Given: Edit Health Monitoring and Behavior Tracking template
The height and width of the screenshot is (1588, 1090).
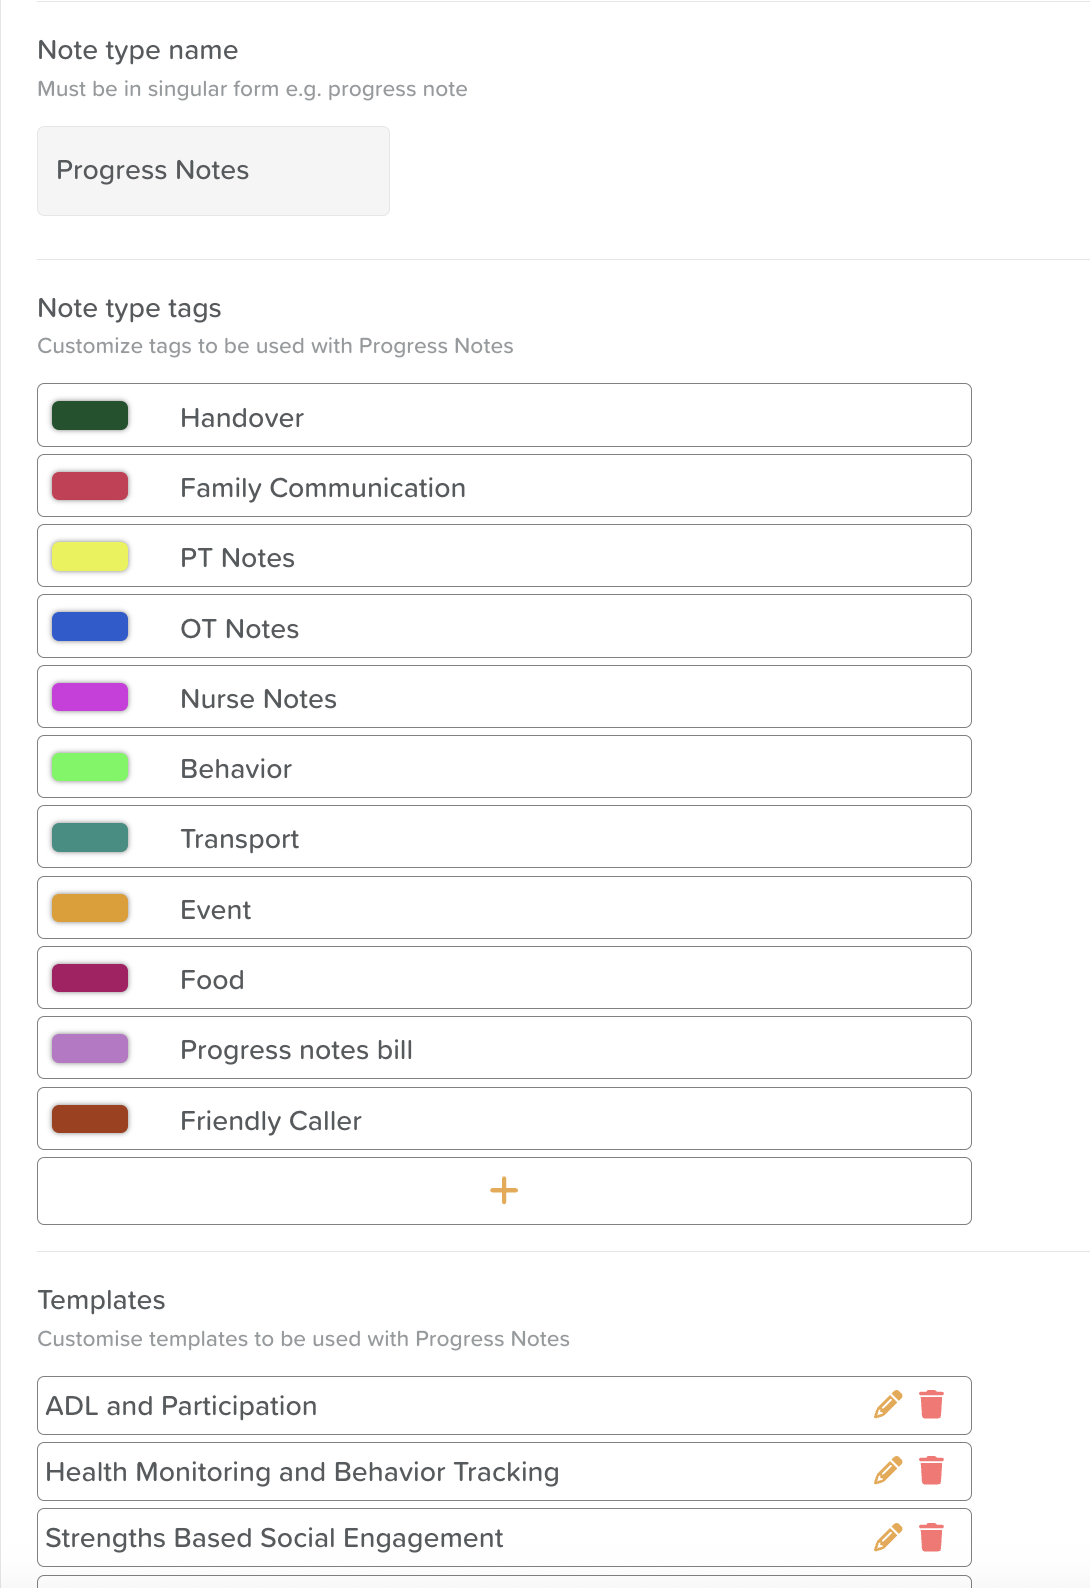Looking at the screenshot, I should coord(887,1471).
